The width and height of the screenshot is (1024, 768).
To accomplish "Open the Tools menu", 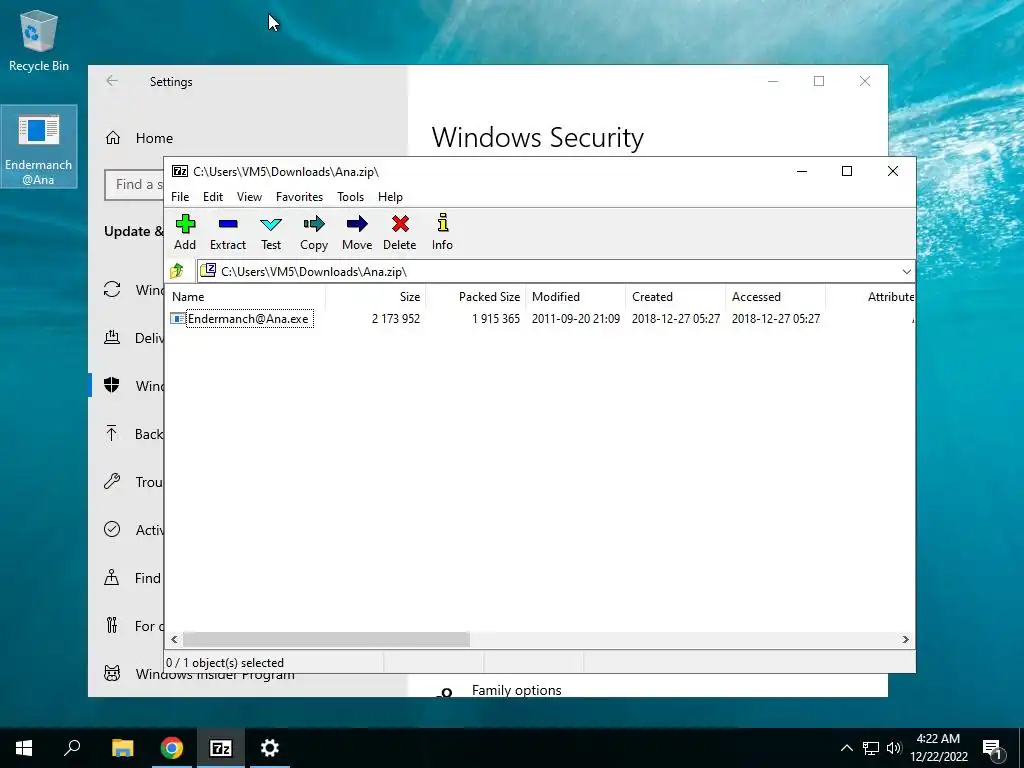I will [x=350, y=197].
